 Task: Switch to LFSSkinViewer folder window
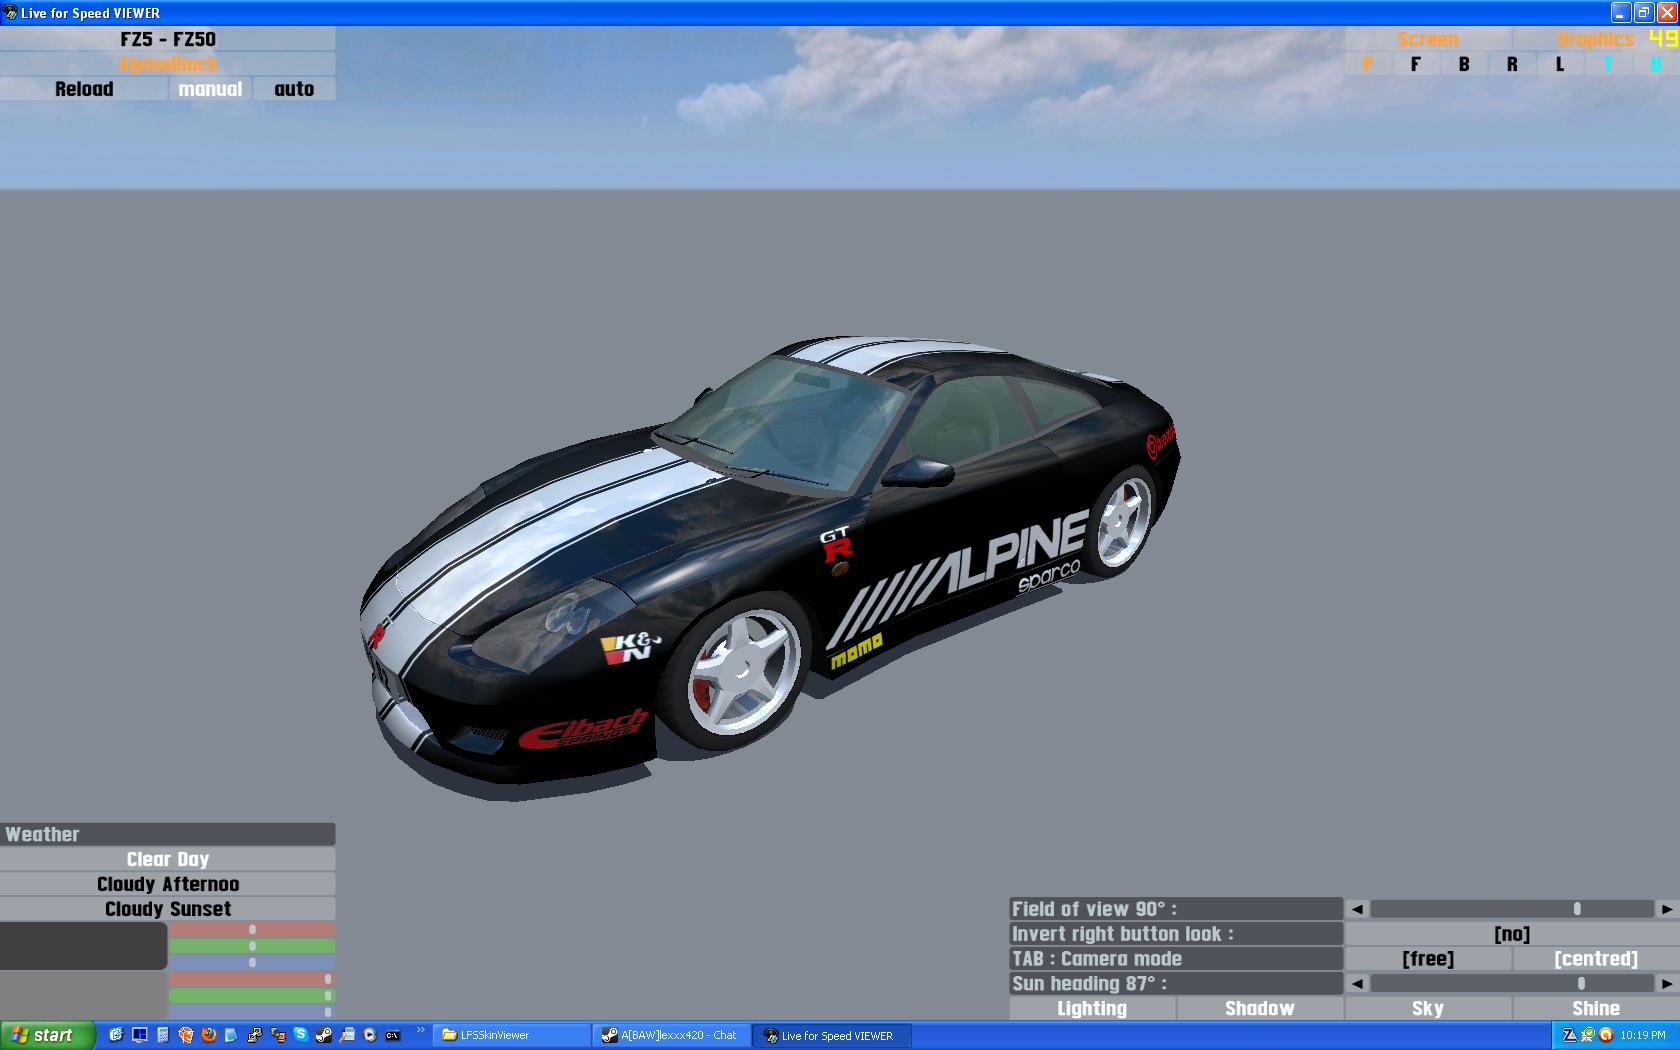pos(512,1035)
